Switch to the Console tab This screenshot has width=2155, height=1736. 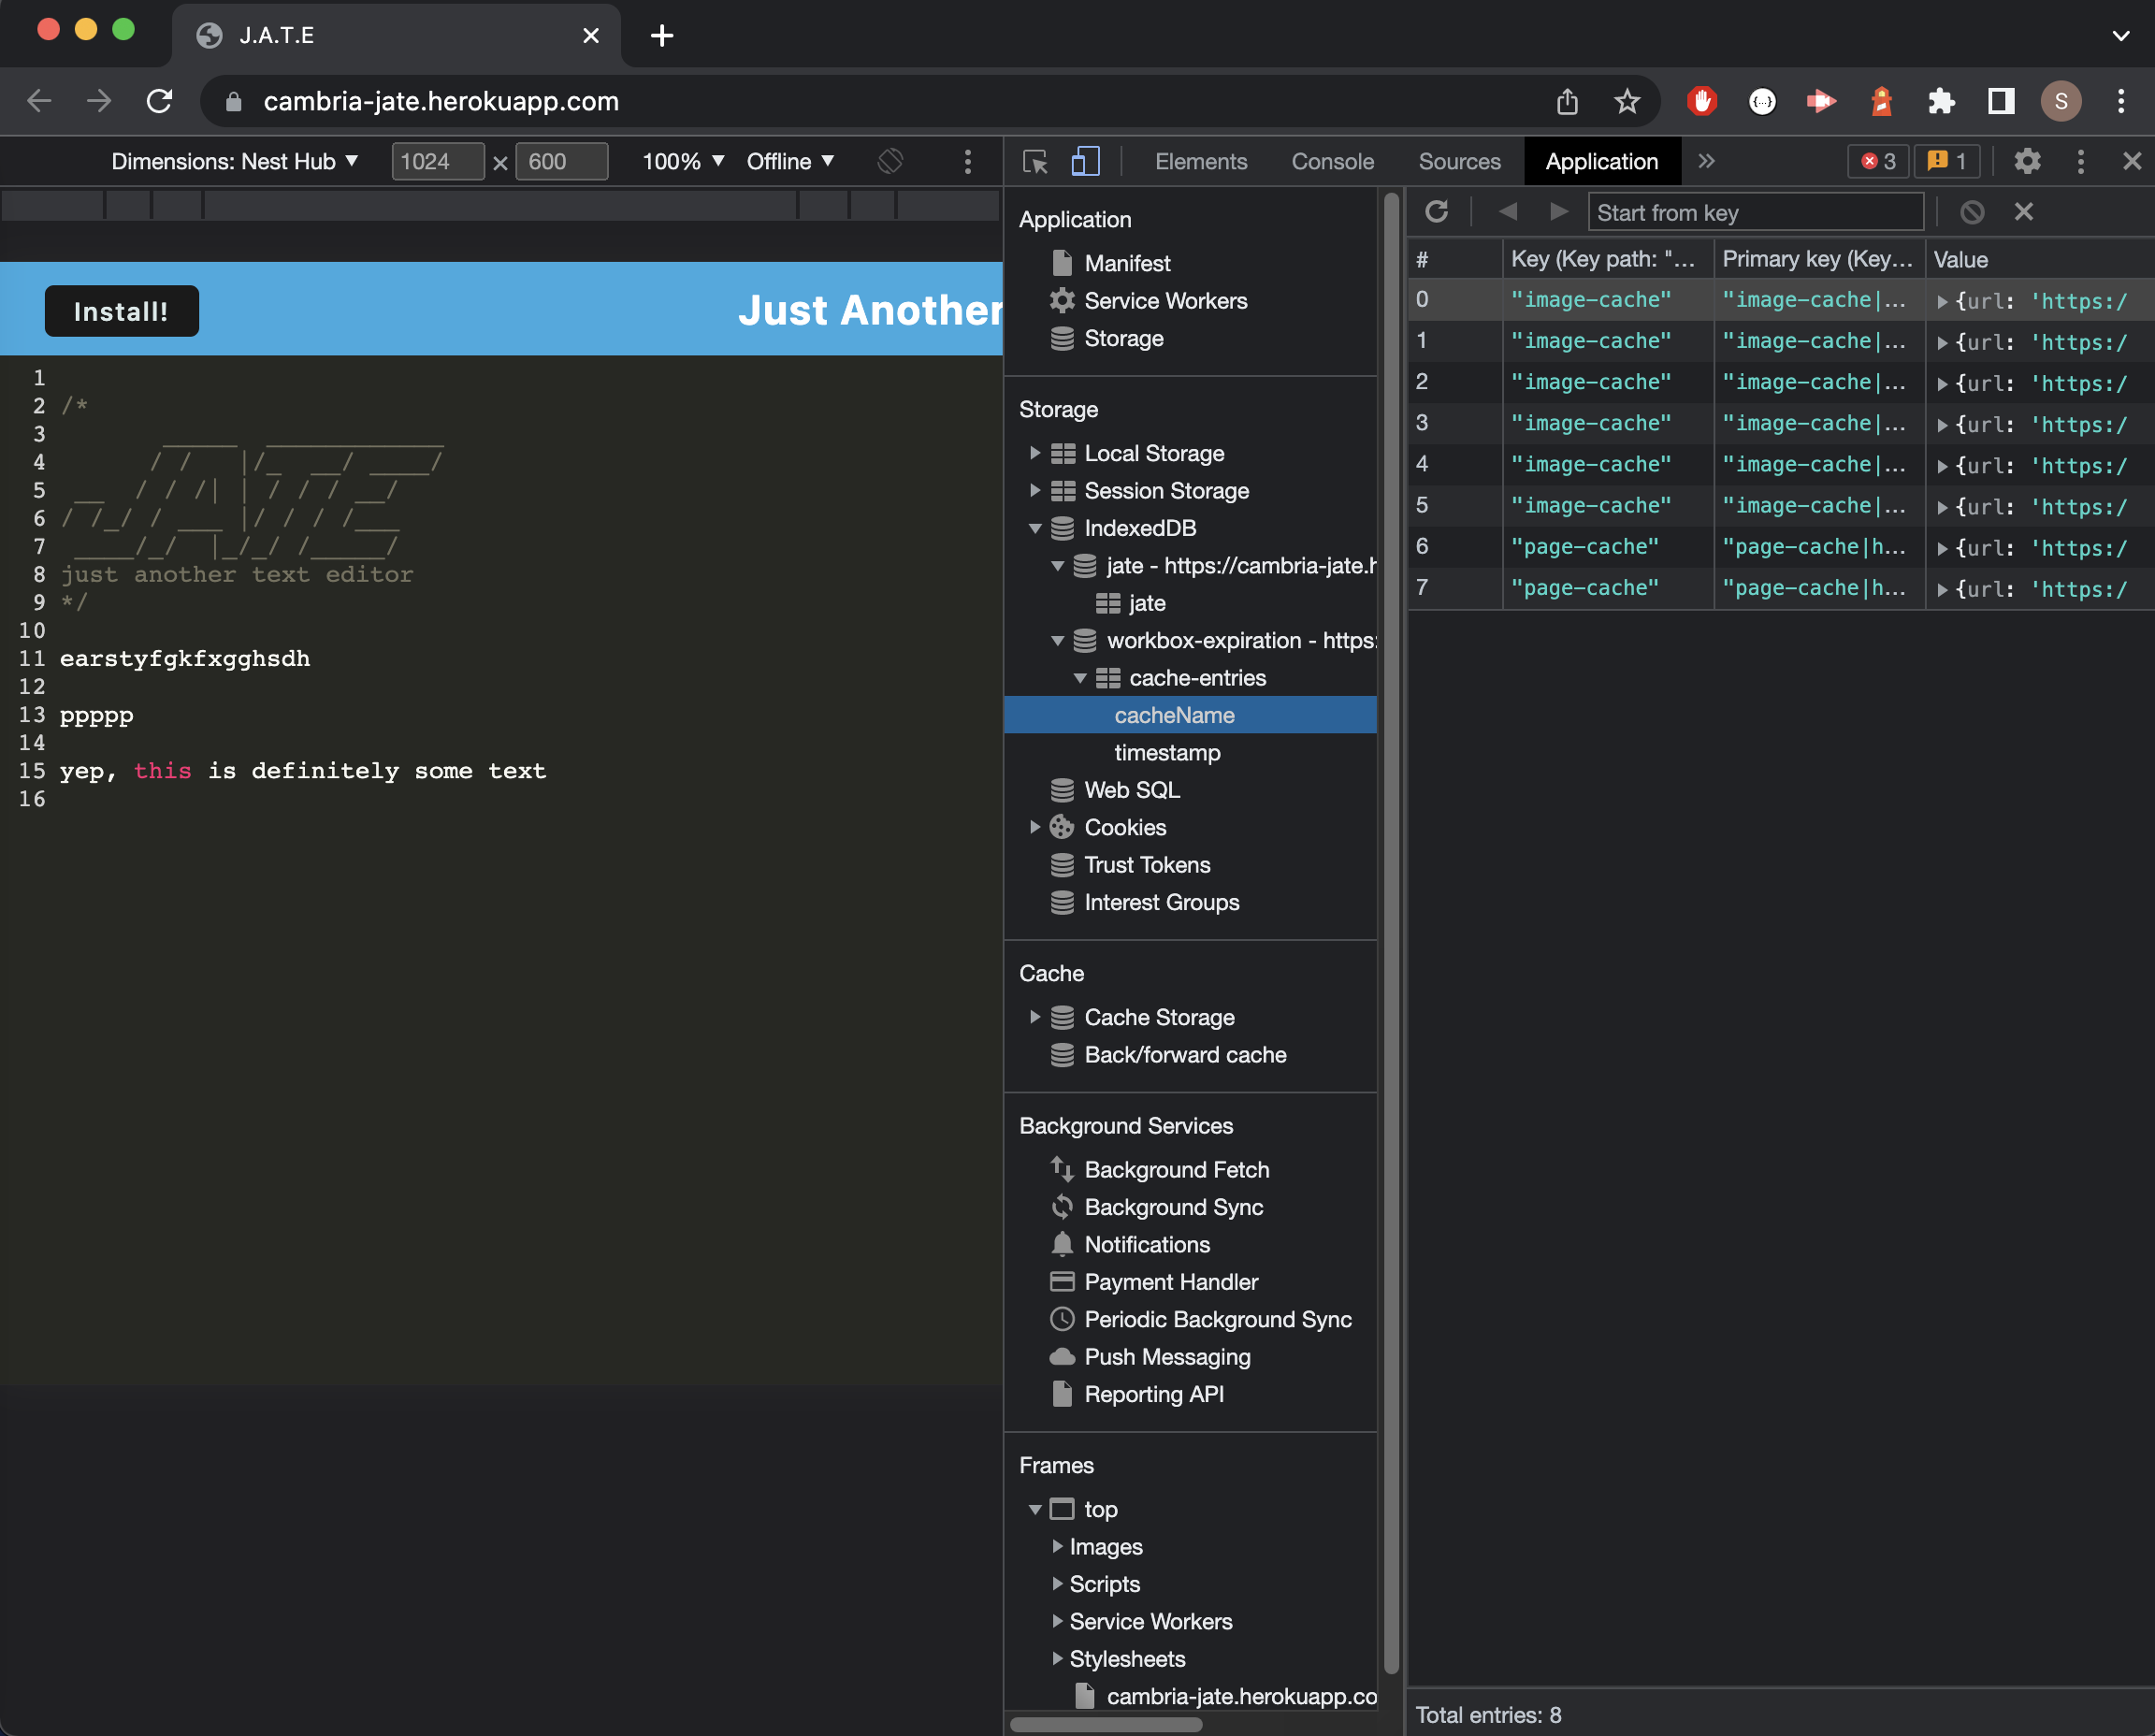pos(1331,161)
